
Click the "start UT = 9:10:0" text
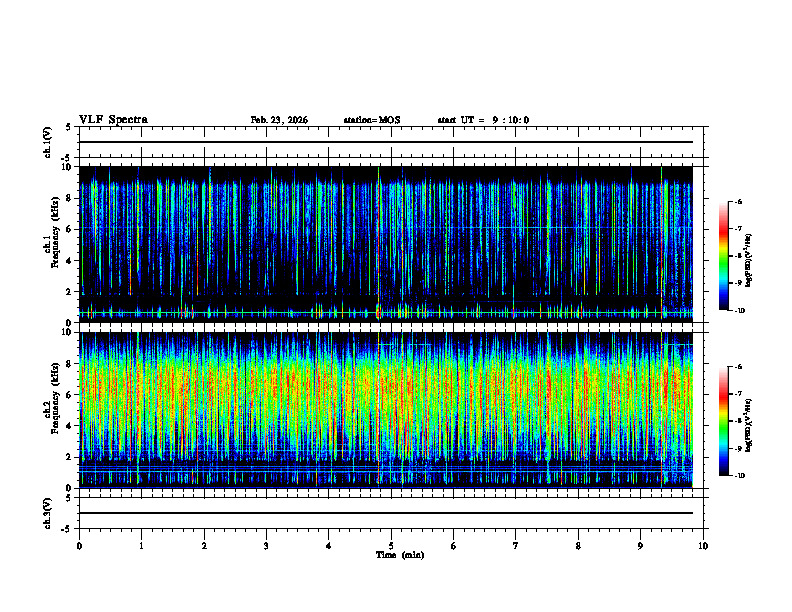[x=483, y=120]
